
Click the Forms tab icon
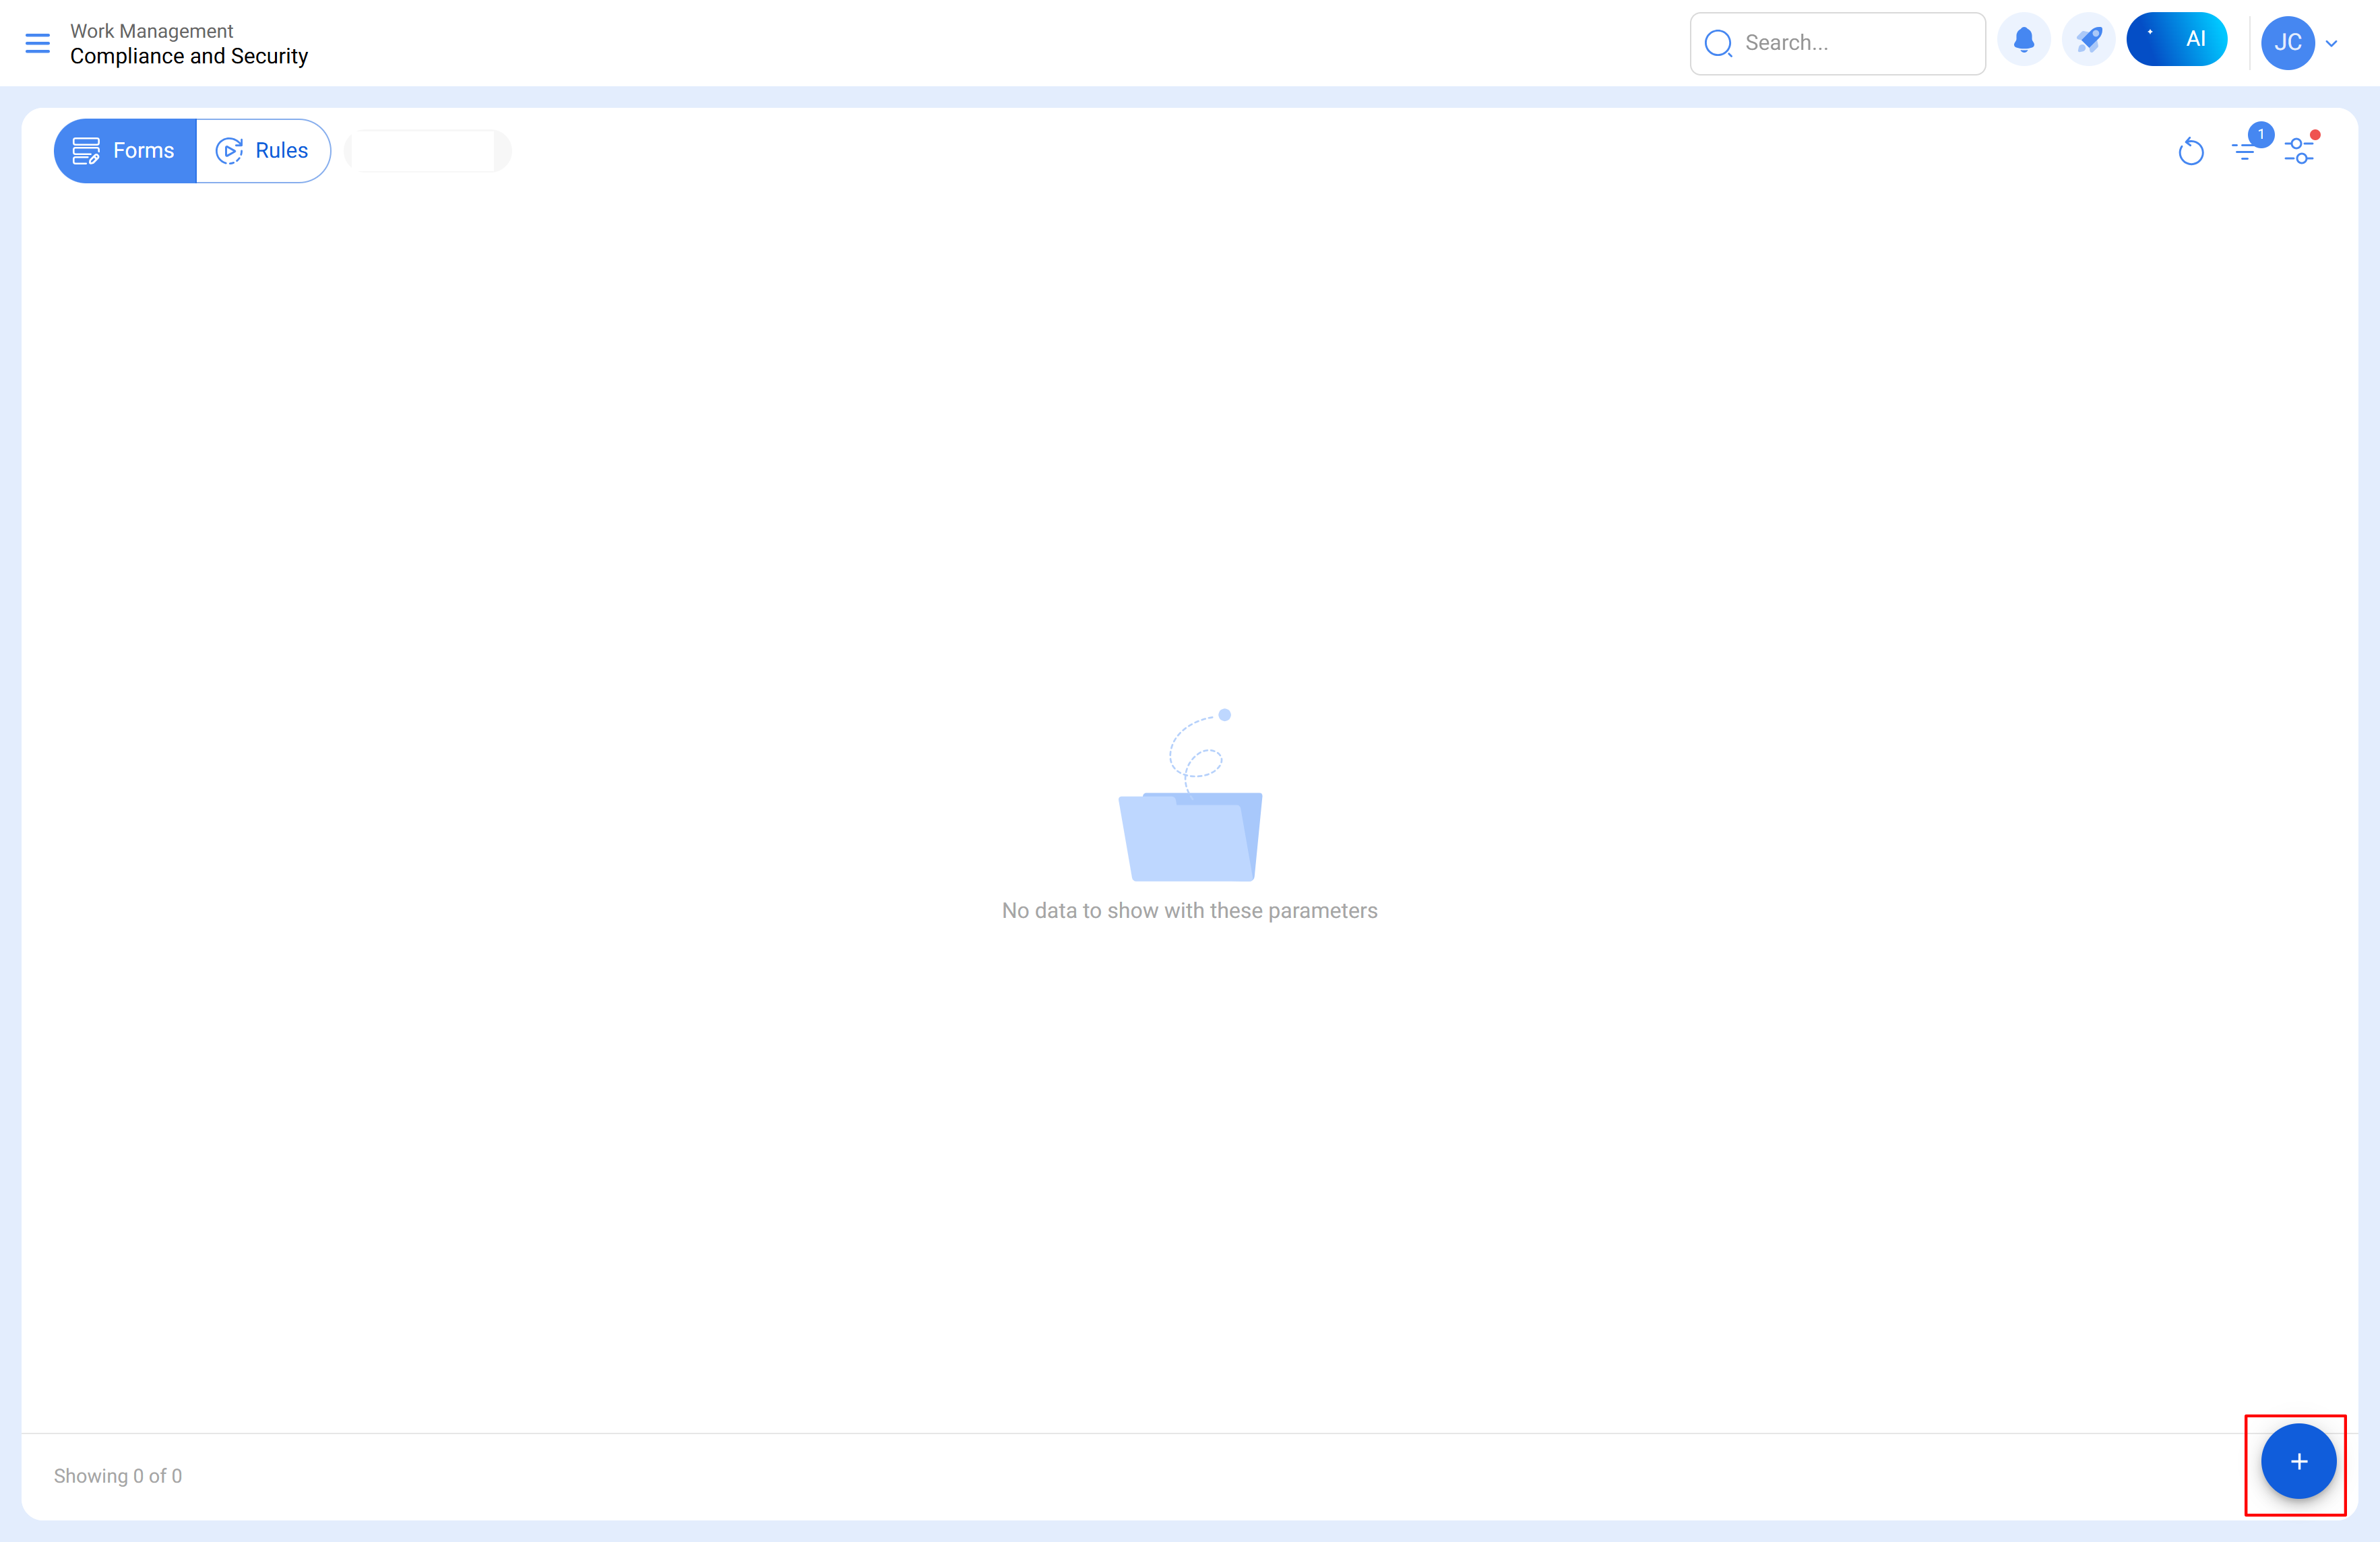(86, 151)
